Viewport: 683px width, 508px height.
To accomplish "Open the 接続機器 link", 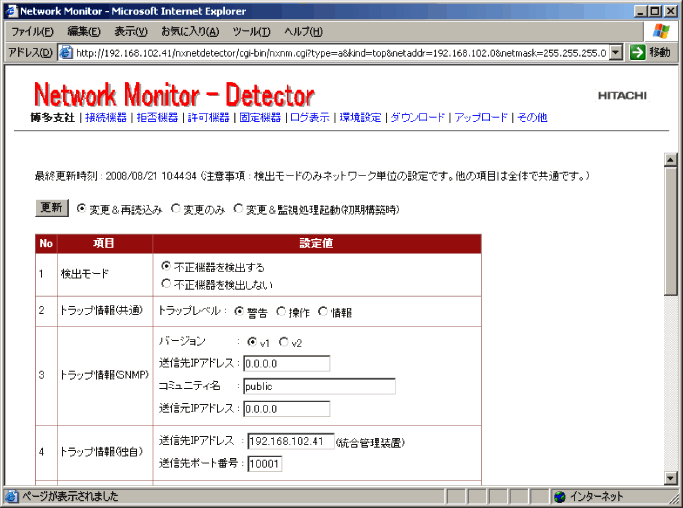I will (105, 118).
